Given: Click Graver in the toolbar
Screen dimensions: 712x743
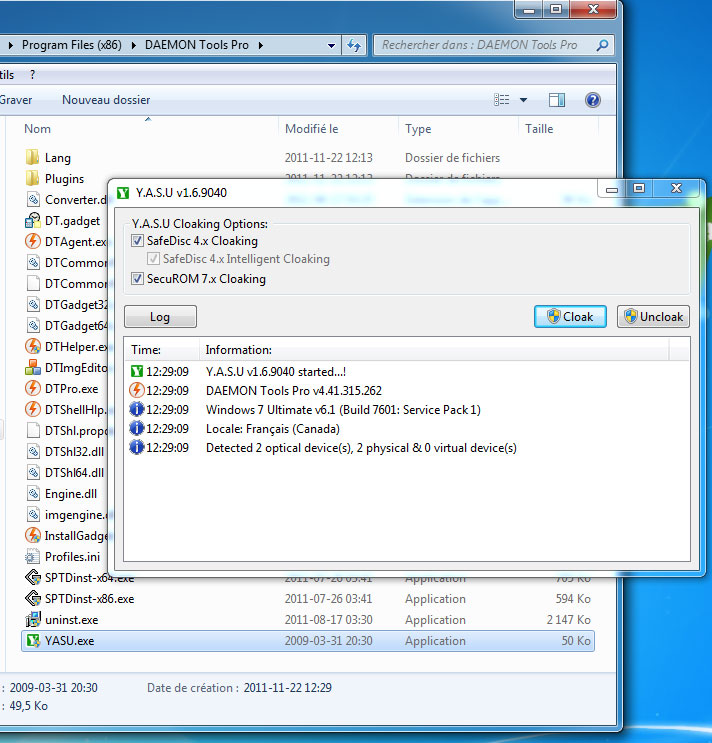Looking at the screenshot, I should pyautogui.click(x=16, y=100).
